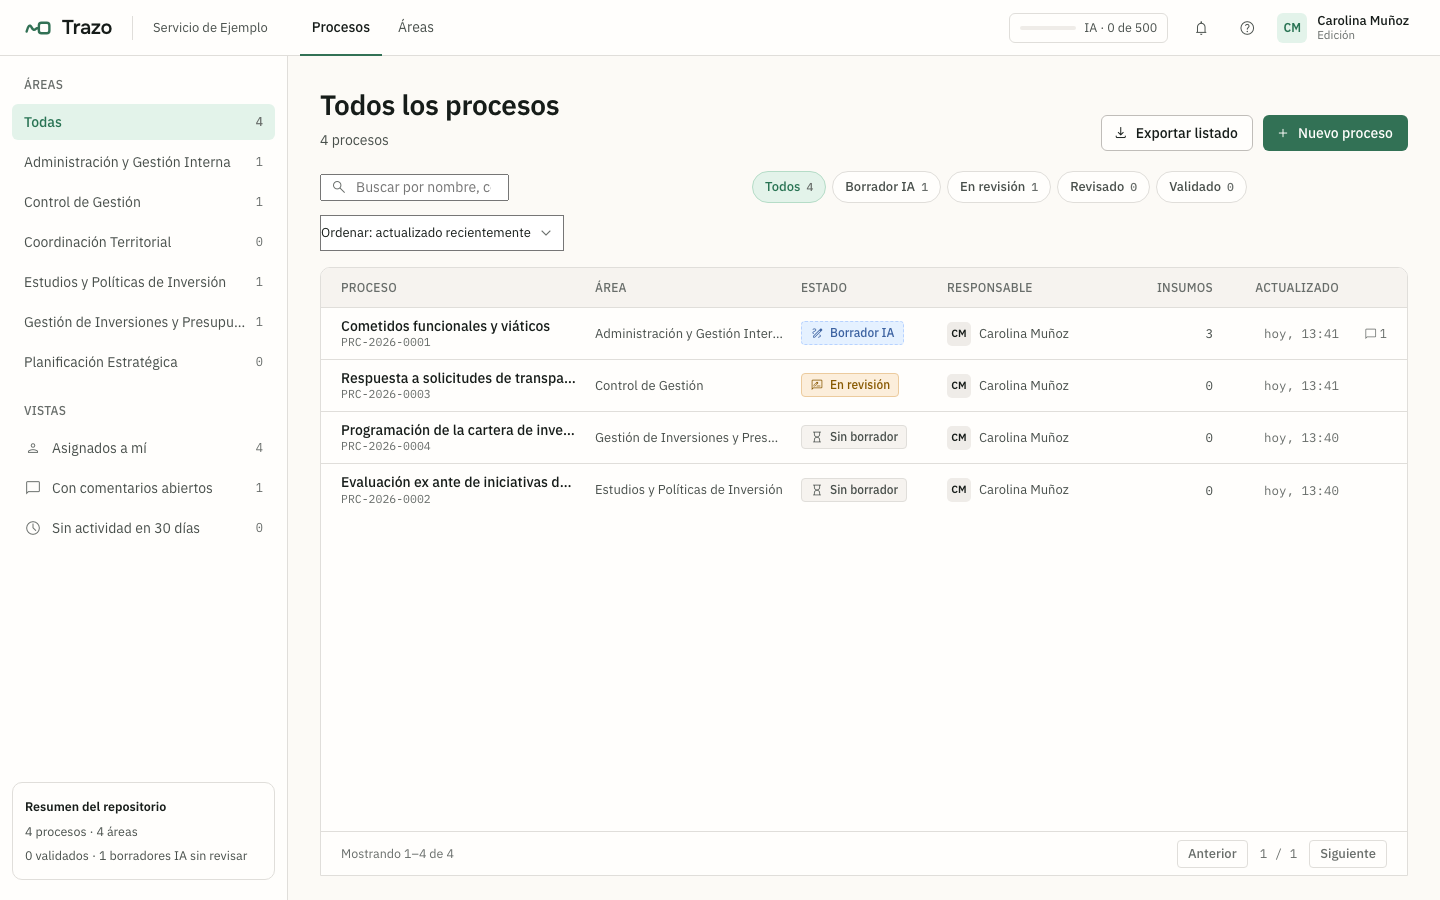Switch to the Áreas tab
Image resolution: width=1440 pixels, height=900 pixels.
click(x=416, y=28)
